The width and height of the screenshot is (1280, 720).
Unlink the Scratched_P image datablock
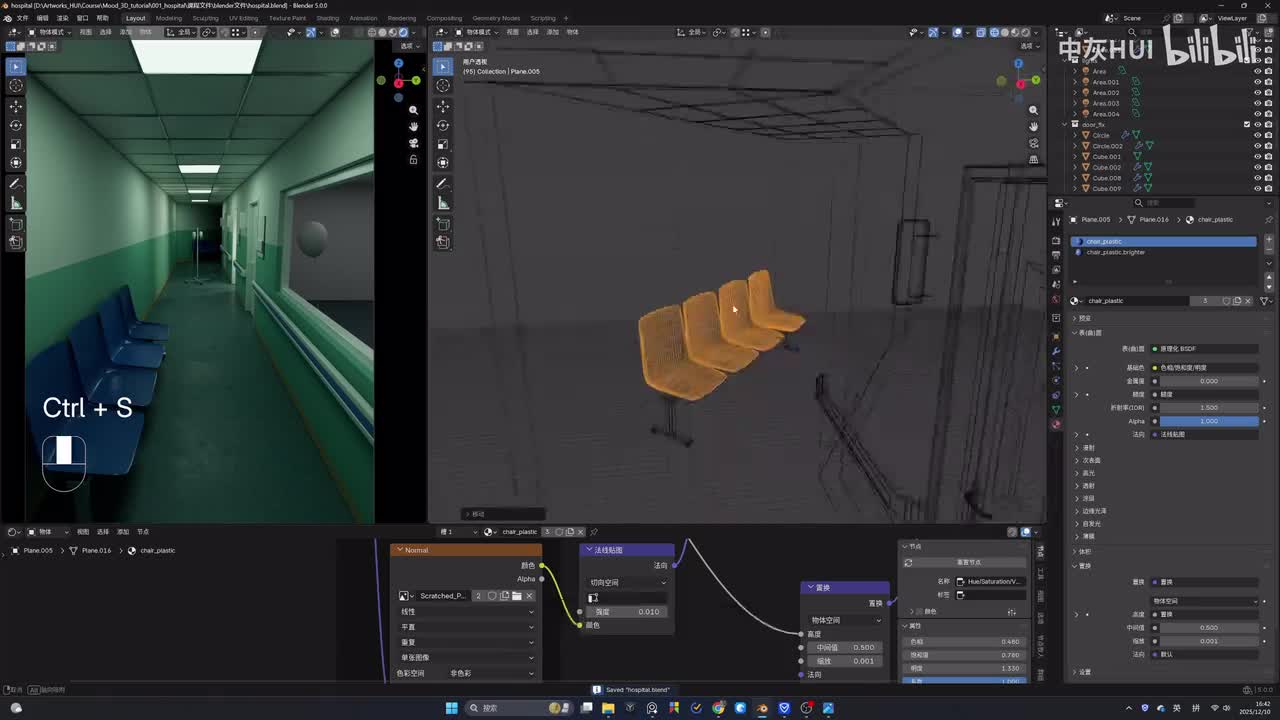pos(529,596)
